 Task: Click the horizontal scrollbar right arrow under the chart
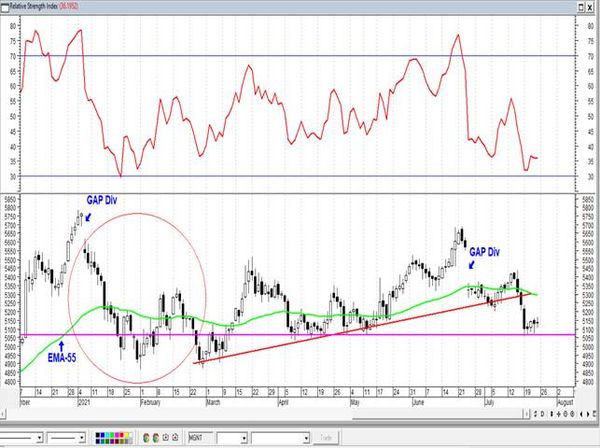(527, 414)
